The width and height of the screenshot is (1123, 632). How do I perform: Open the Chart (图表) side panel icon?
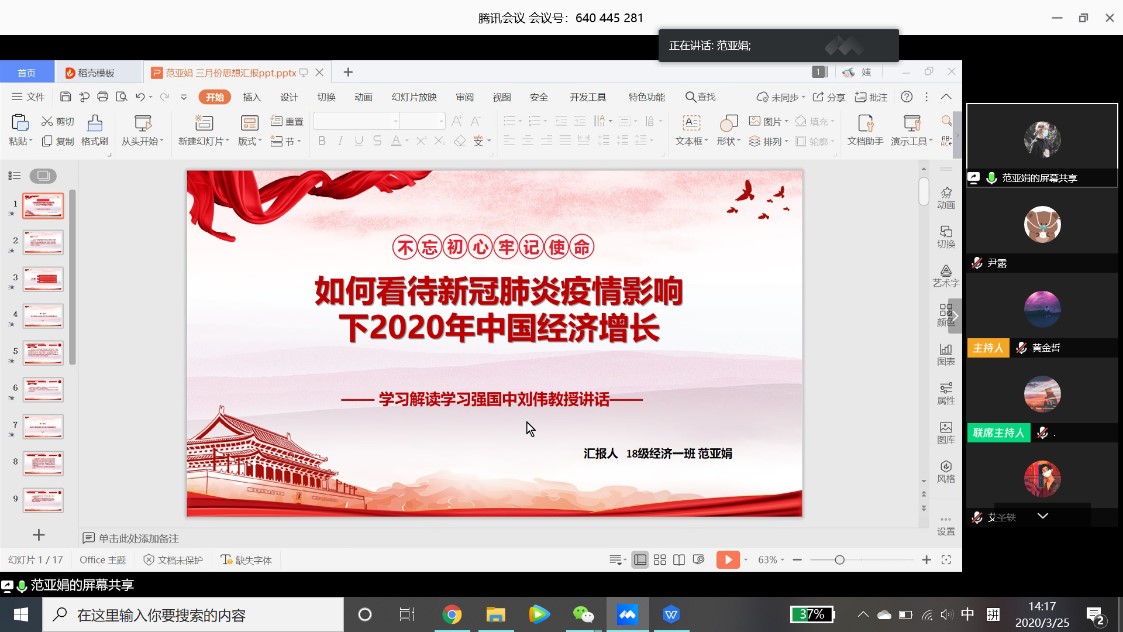pyautogui.click(x=945, y=354)
